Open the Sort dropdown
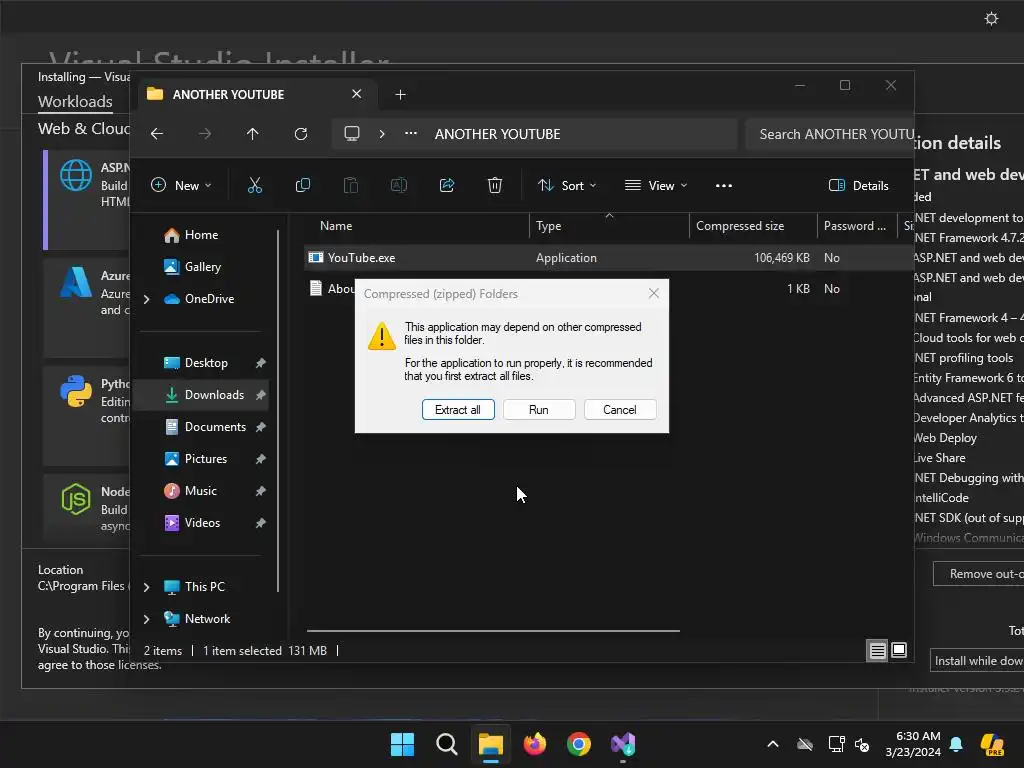This screenshot has height=768, width=1024. 567,185
